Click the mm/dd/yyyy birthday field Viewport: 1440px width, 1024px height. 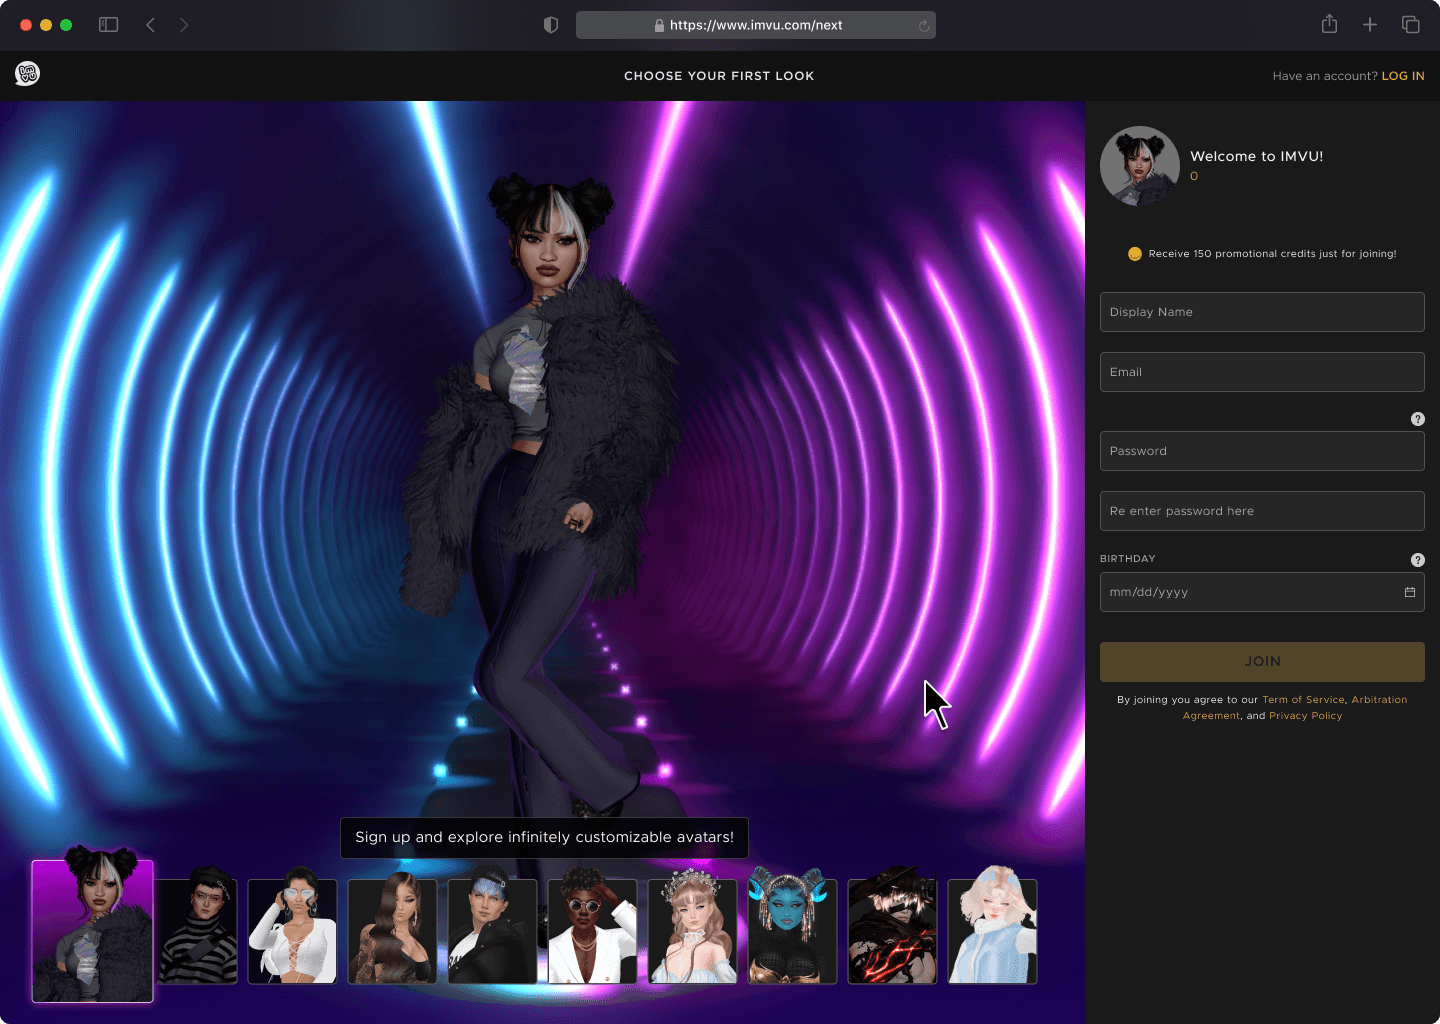1262,592
